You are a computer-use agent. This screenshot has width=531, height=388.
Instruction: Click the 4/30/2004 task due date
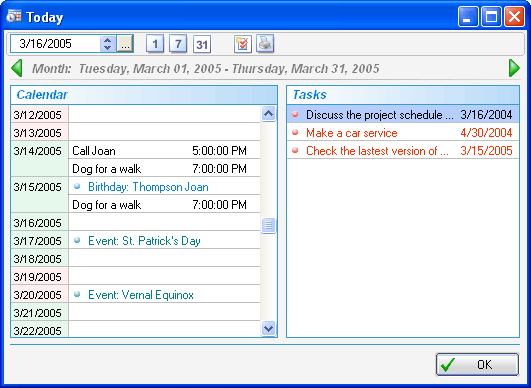486,133
